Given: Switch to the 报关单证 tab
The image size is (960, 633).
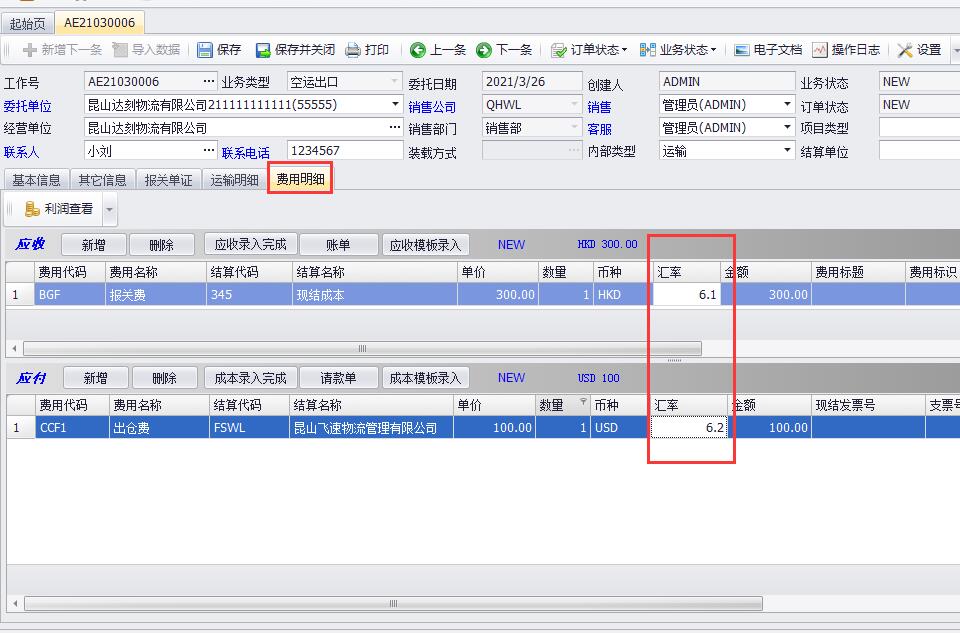Looking at the screenshot, I should coord(168,180).
